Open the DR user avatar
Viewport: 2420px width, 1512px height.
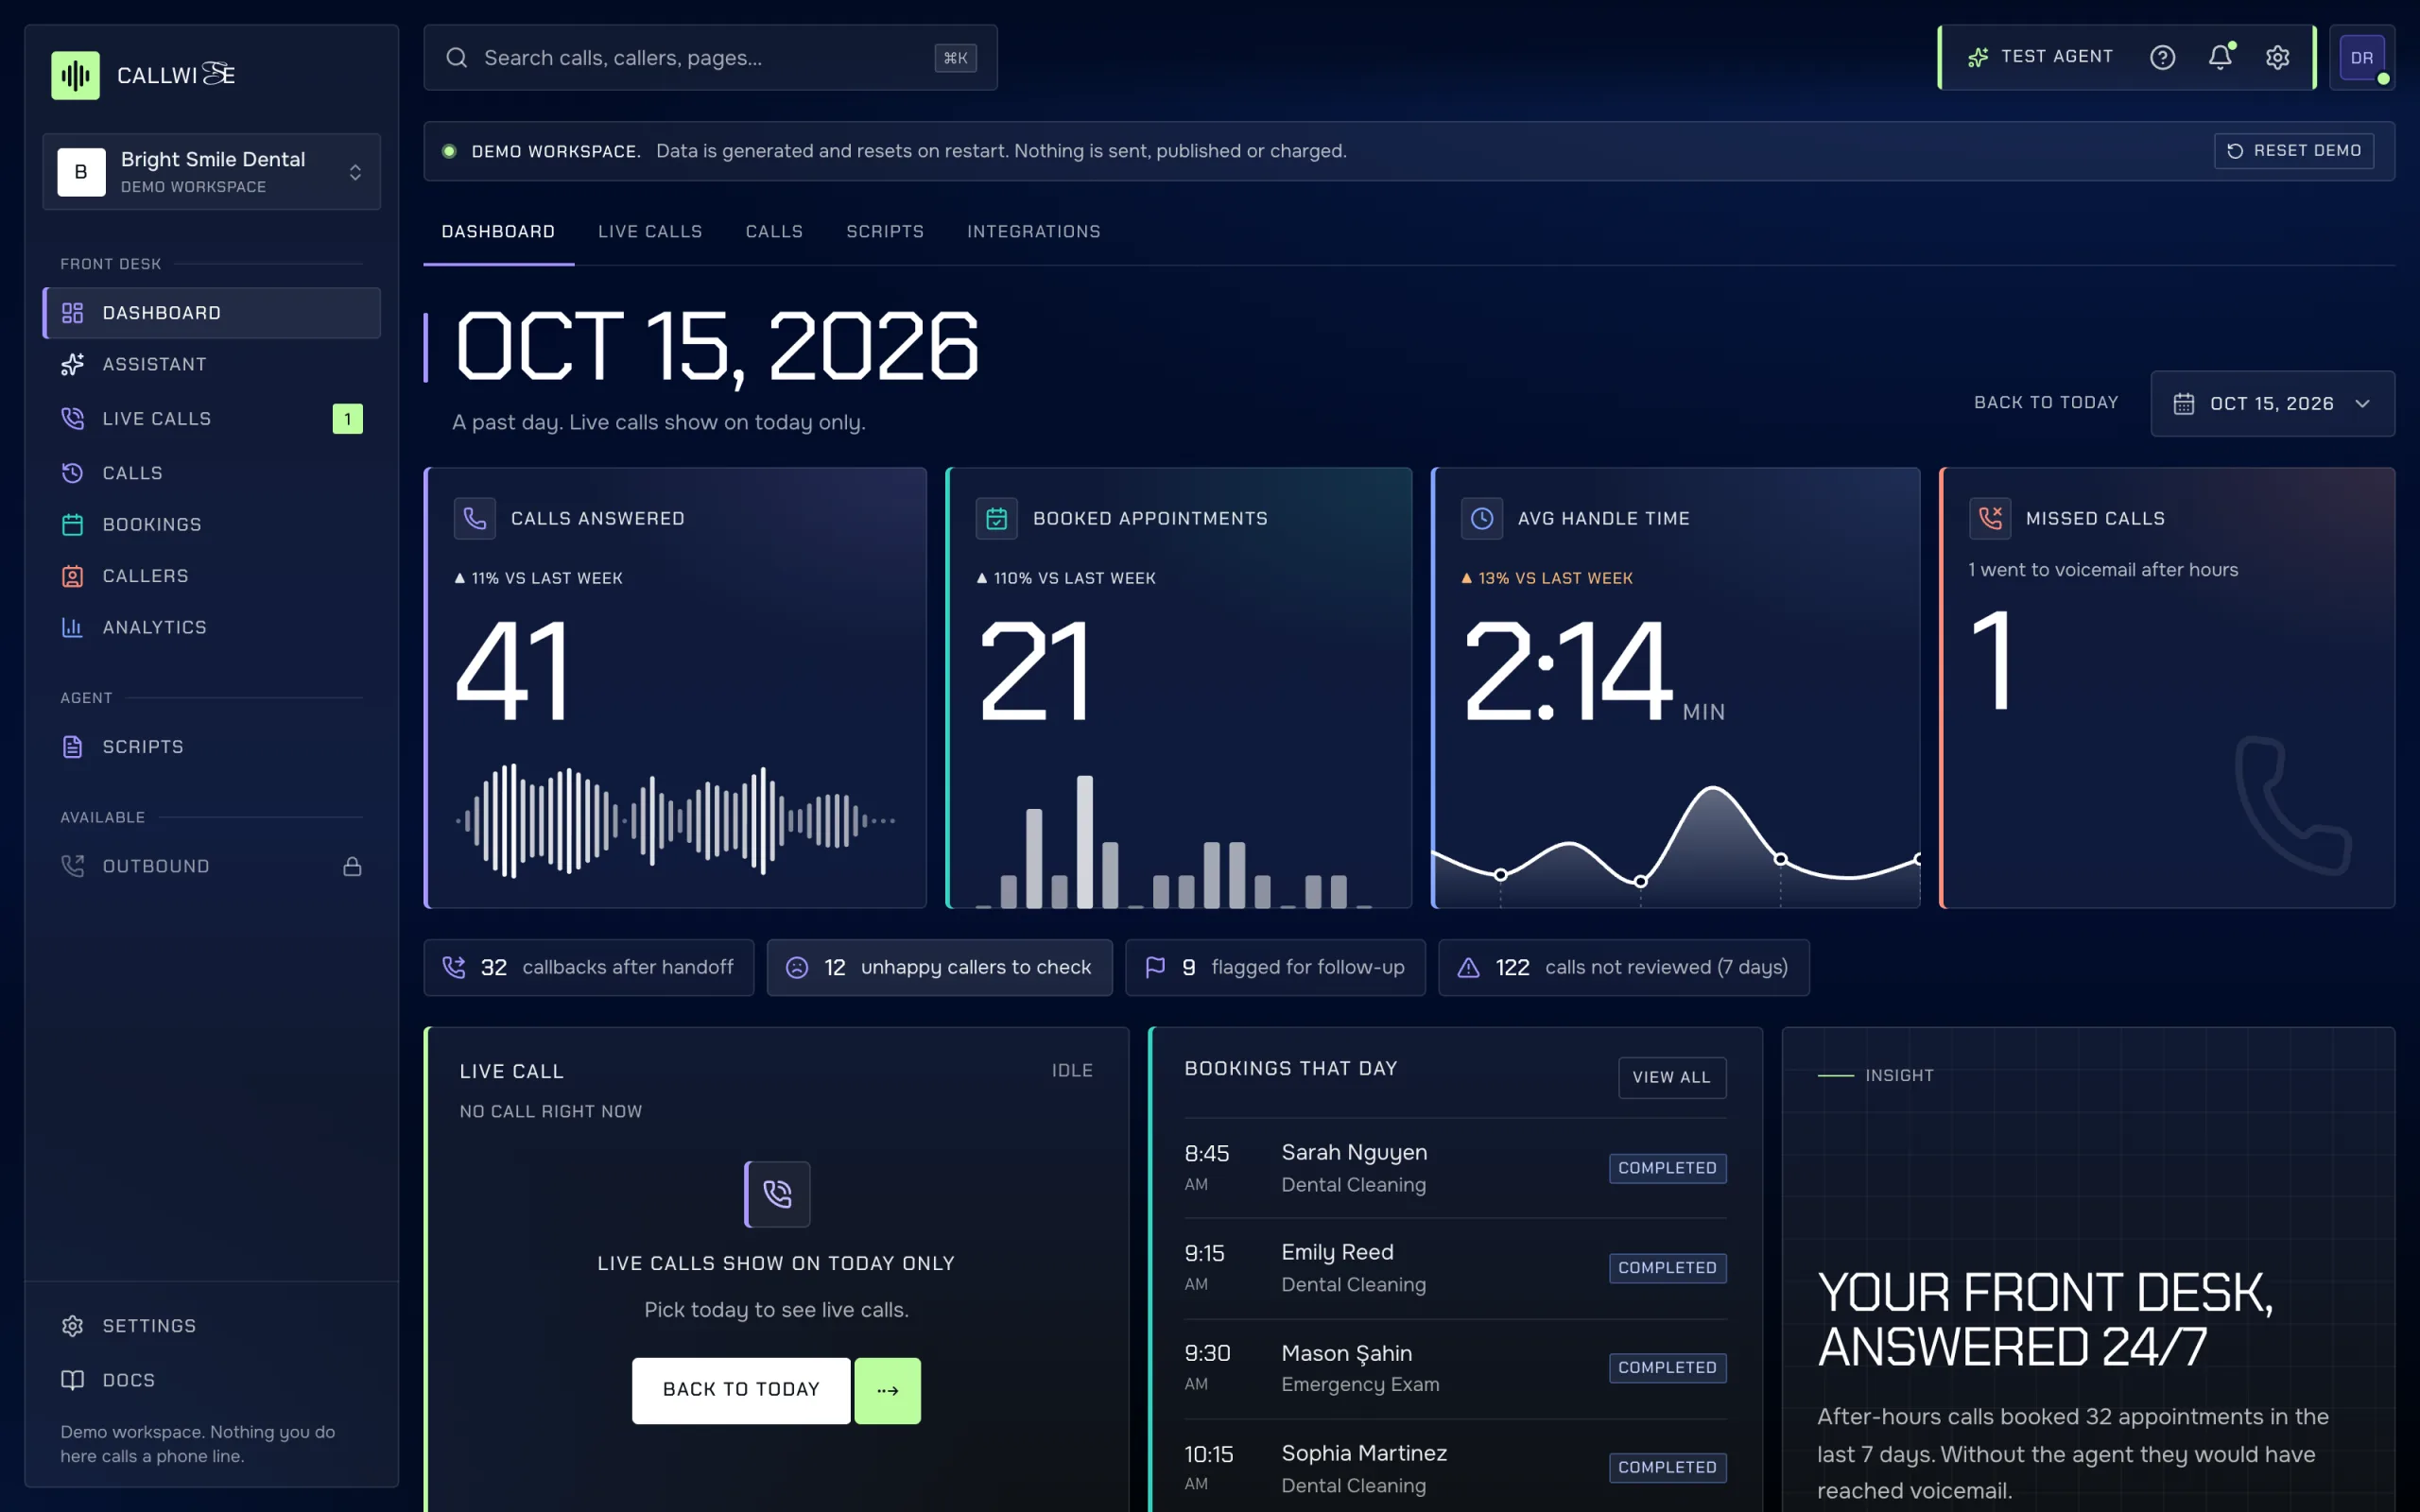[x=2362, y=57]
